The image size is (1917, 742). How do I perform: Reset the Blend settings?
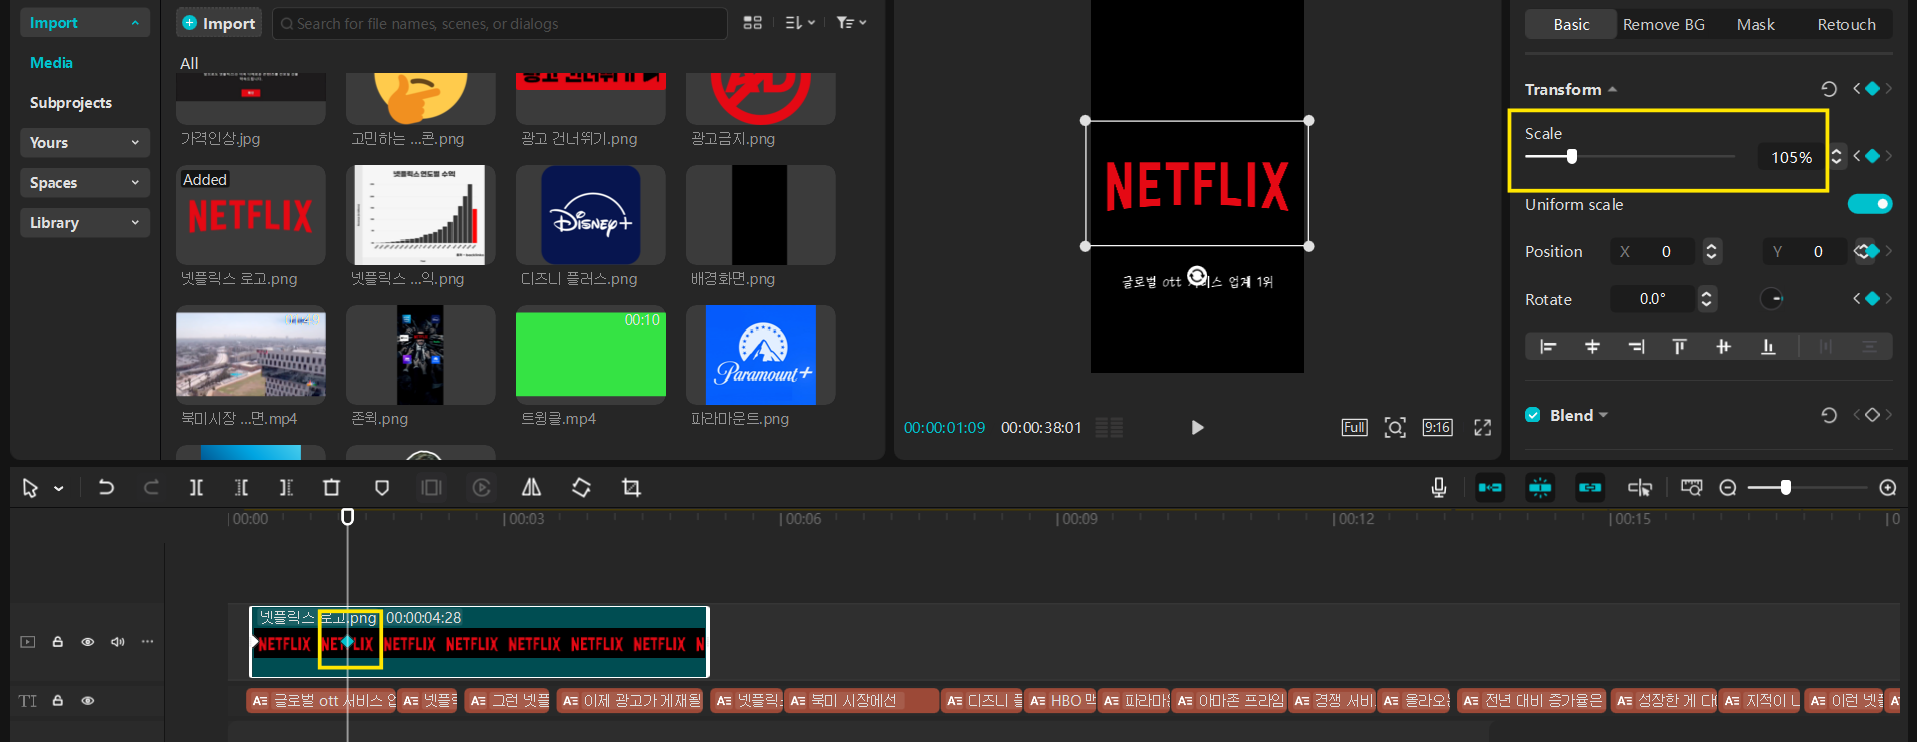(1829, 415)
